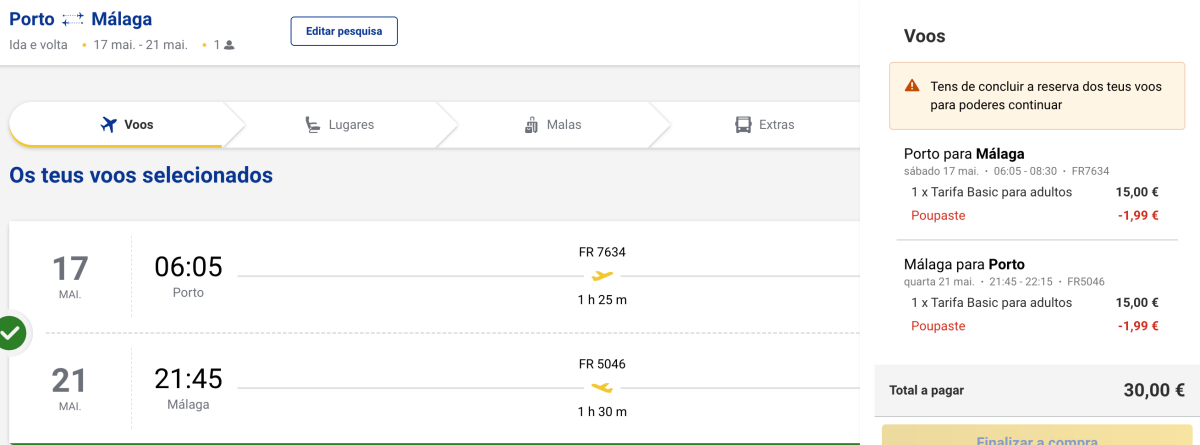This screenshot has height=445, width=1200.
Task: Click the orange warning triangle icon
Action: pyautogui.click(x=912, y=87)
